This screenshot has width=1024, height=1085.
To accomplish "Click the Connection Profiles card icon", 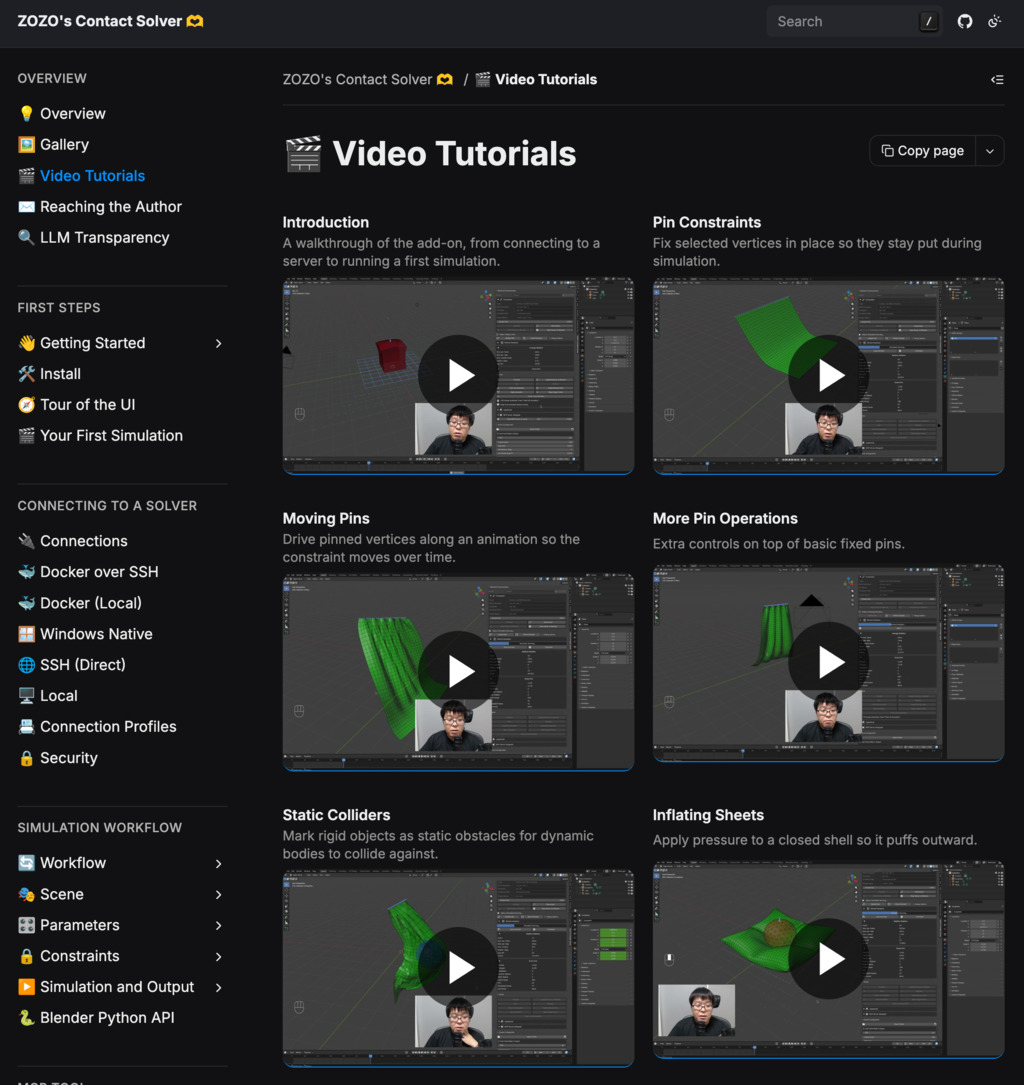I will pos(26,727).
